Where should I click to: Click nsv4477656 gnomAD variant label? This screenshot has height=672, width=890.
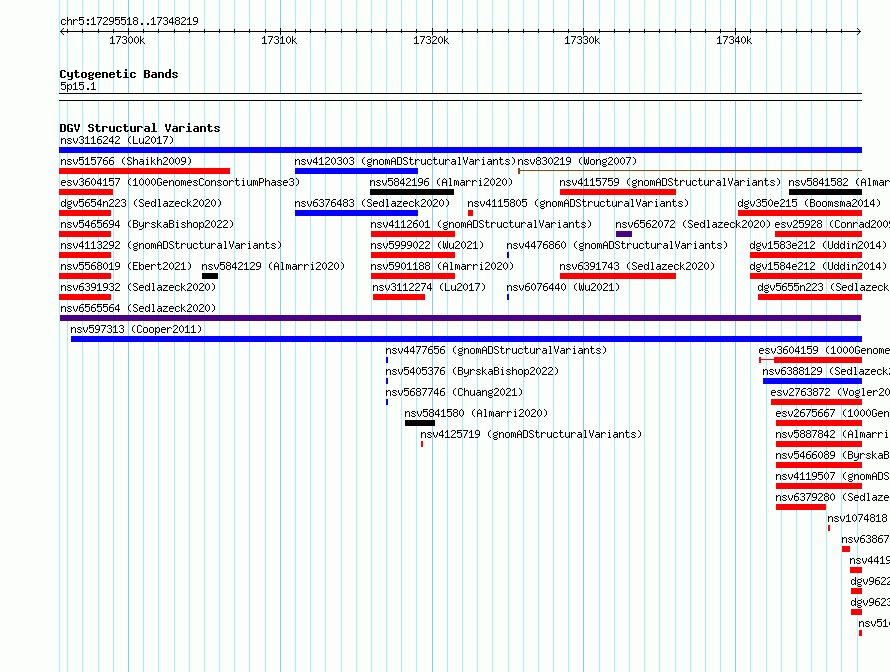(x=496, y=350)
